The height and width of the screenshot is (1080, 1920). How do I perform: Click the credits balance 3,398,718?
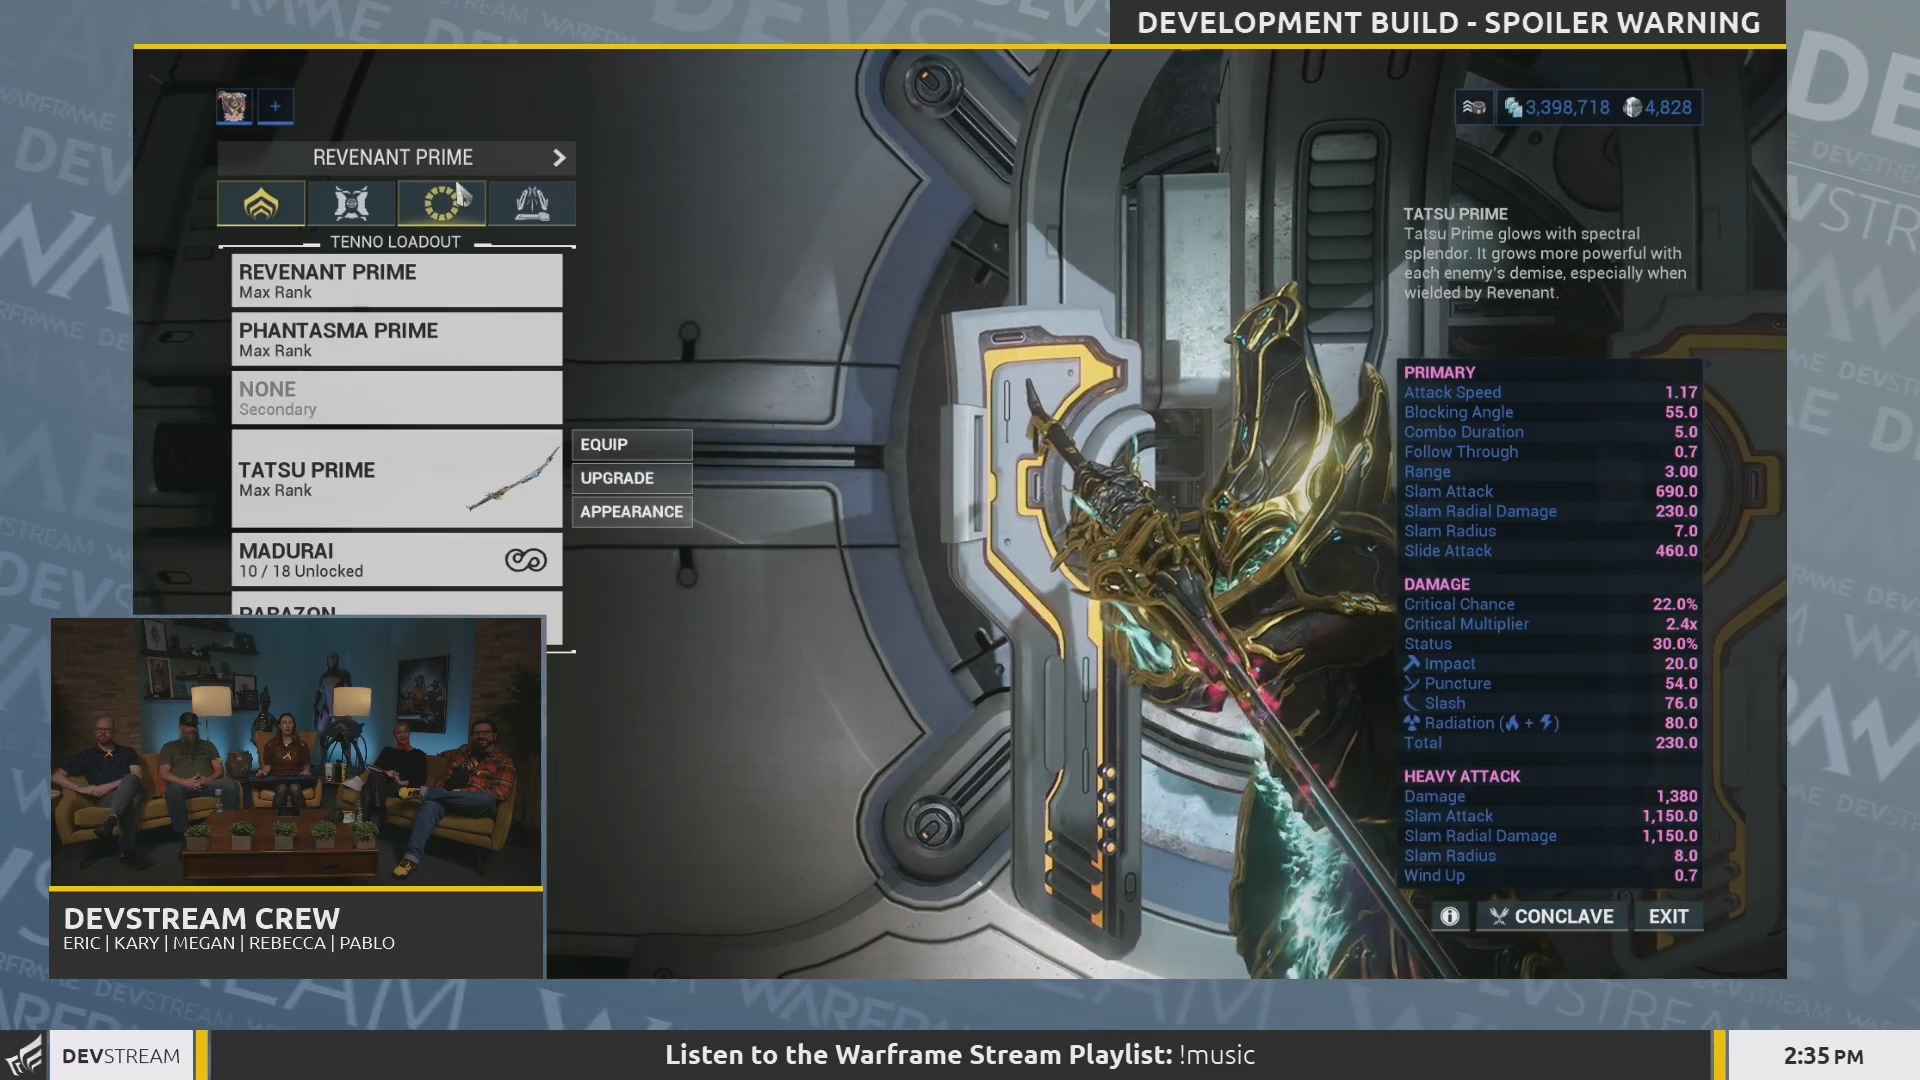point(1557,107)
